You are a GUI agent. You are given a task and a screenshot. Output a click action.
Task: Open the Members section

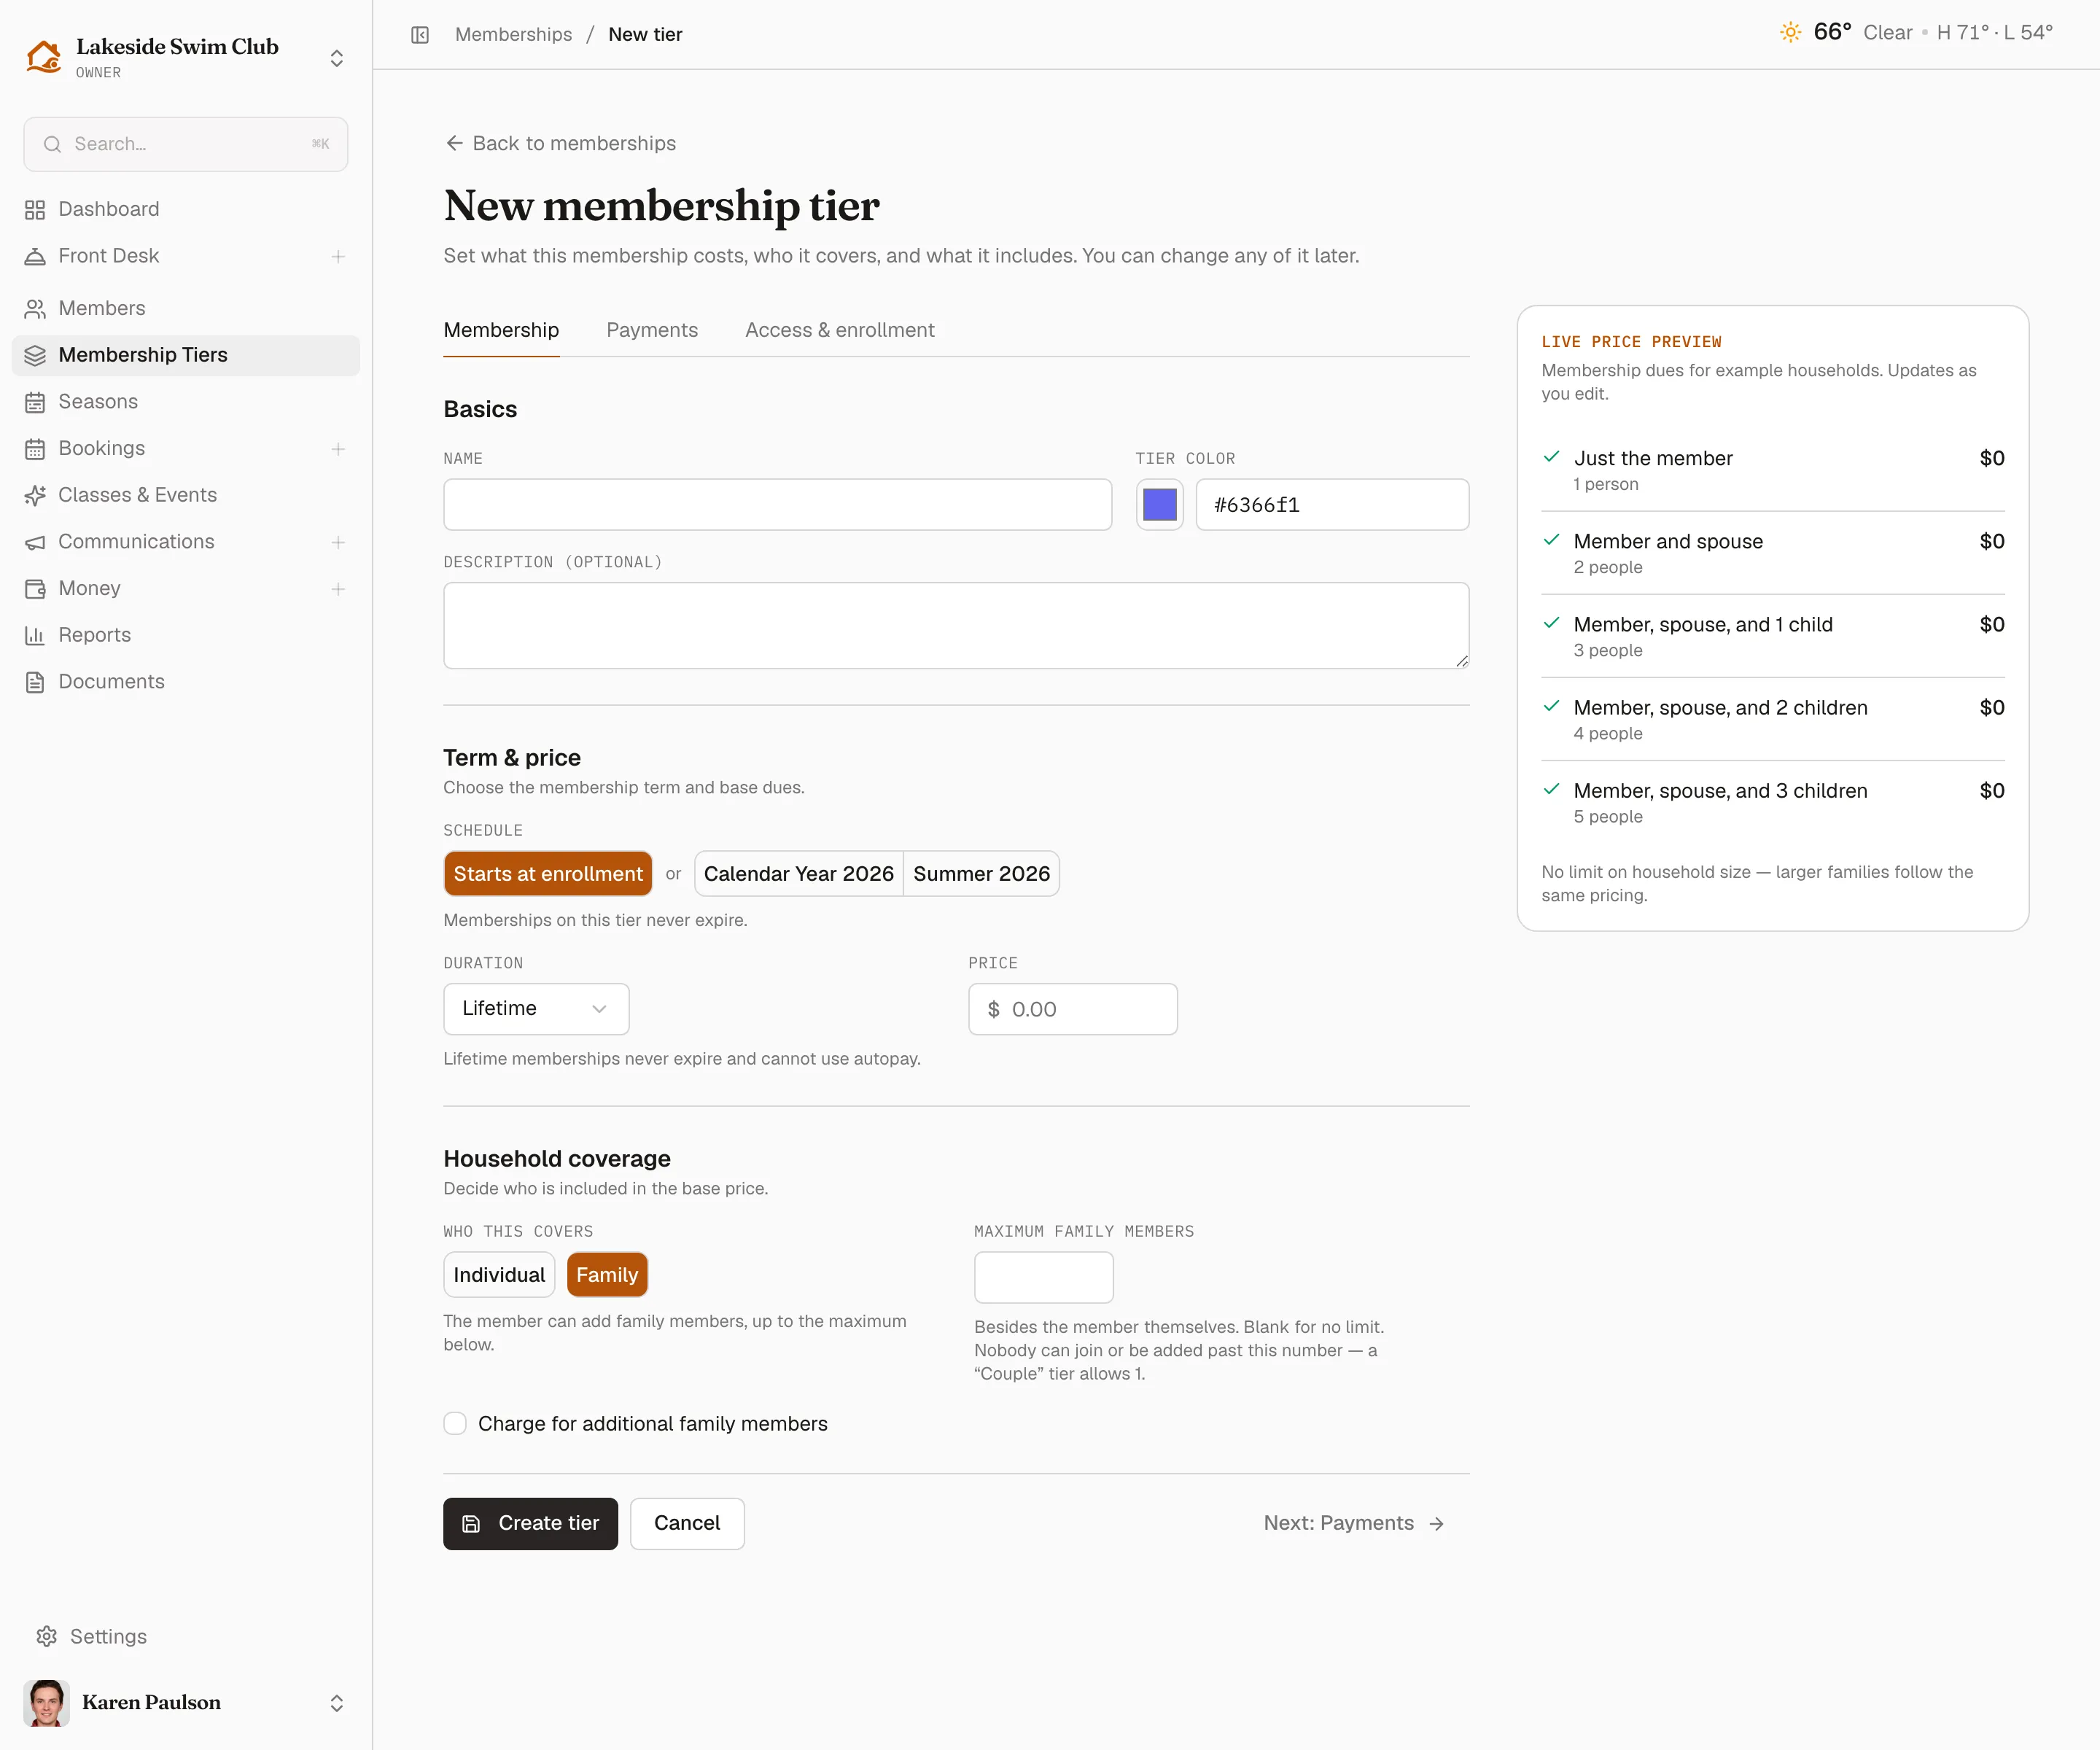(185, 308)
